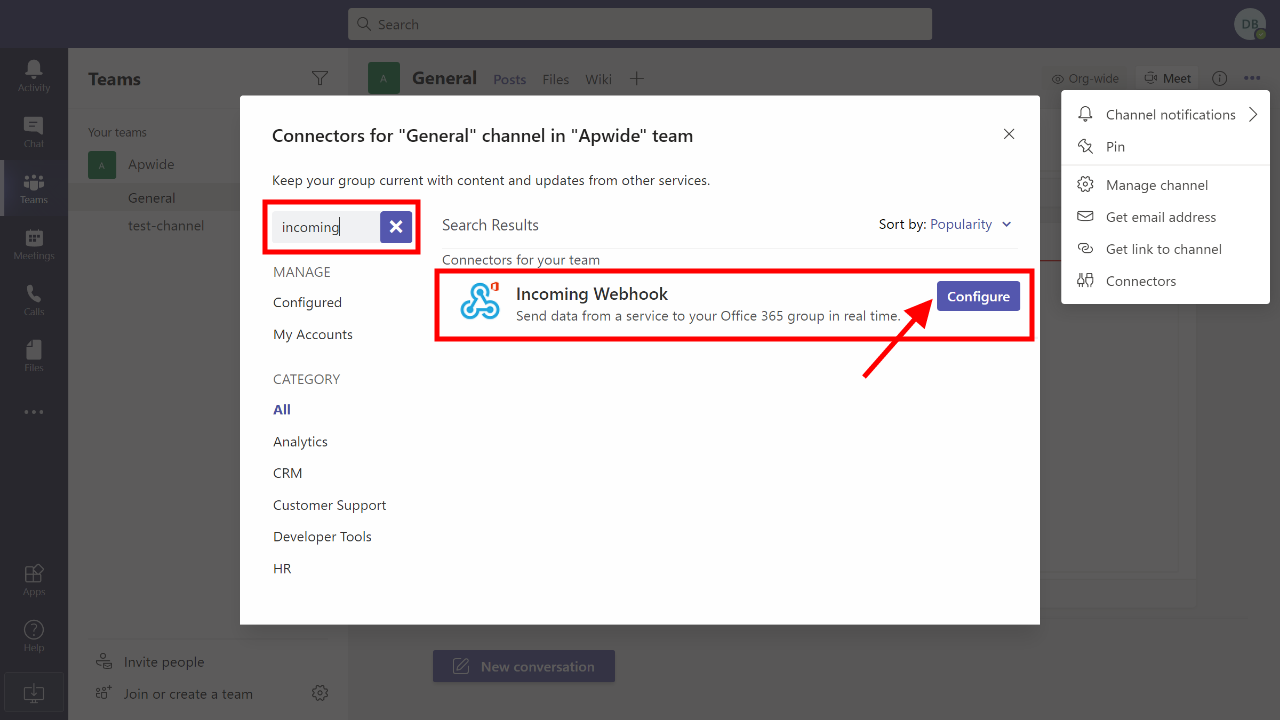Expand Channel notifications submenu
The image size is (1280, 720).
click(1165, 115)
